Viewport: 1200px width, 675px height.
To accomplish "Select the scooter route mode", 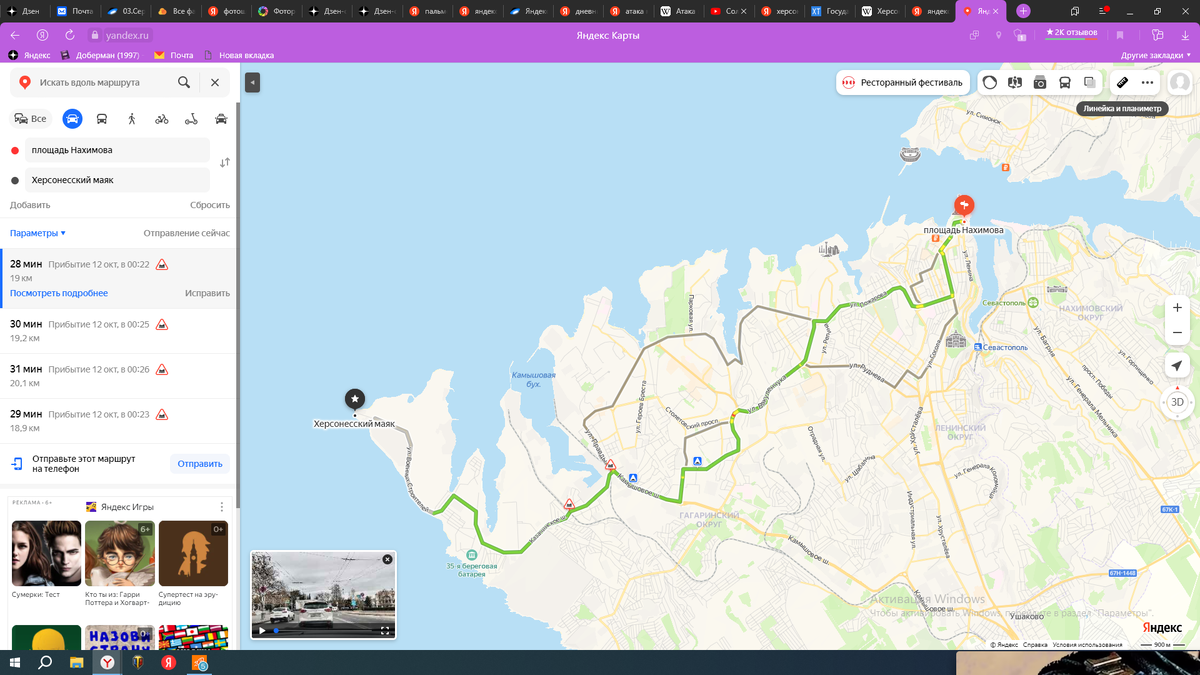I will [190, 118].
